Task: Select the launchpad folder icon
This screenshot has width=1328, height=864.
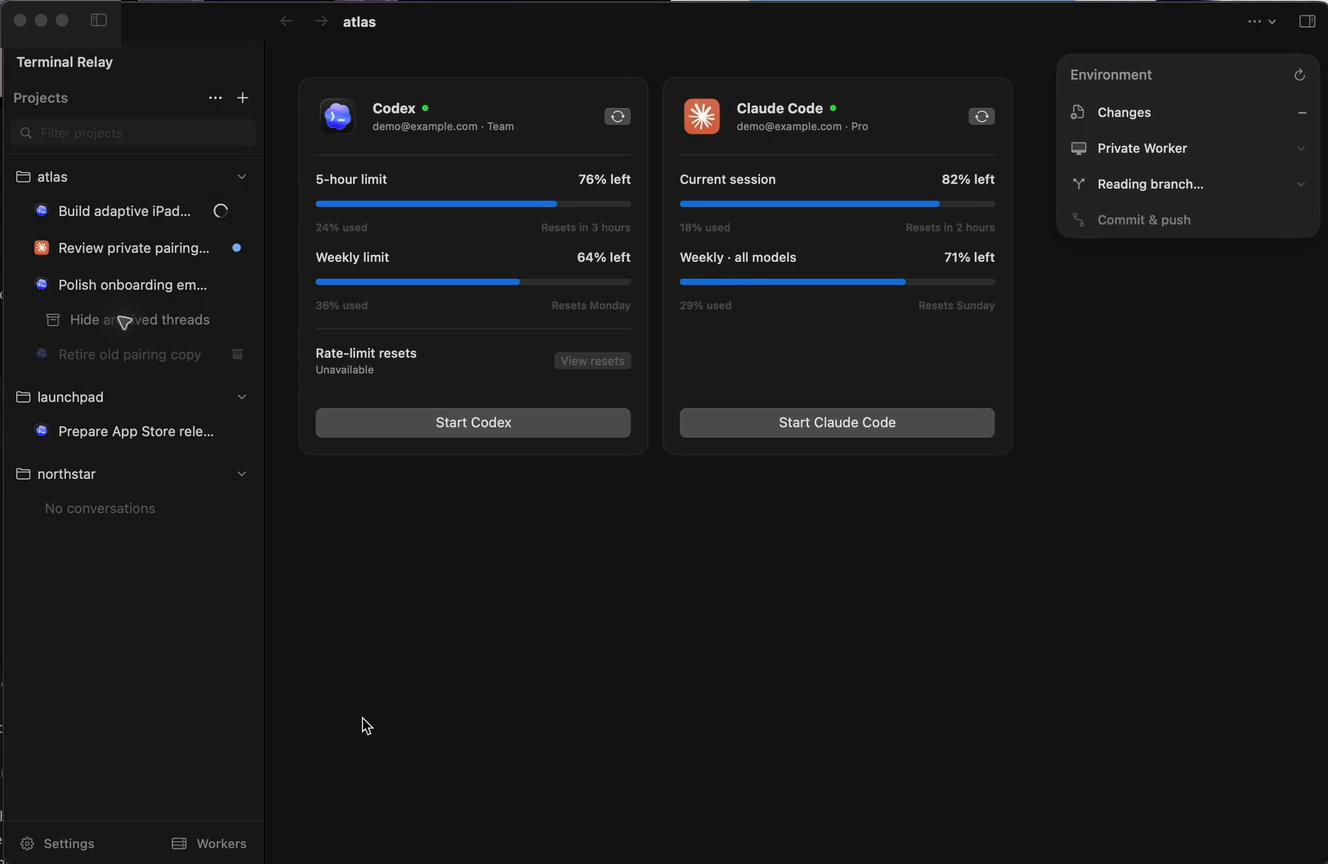Action: point(23,397)
